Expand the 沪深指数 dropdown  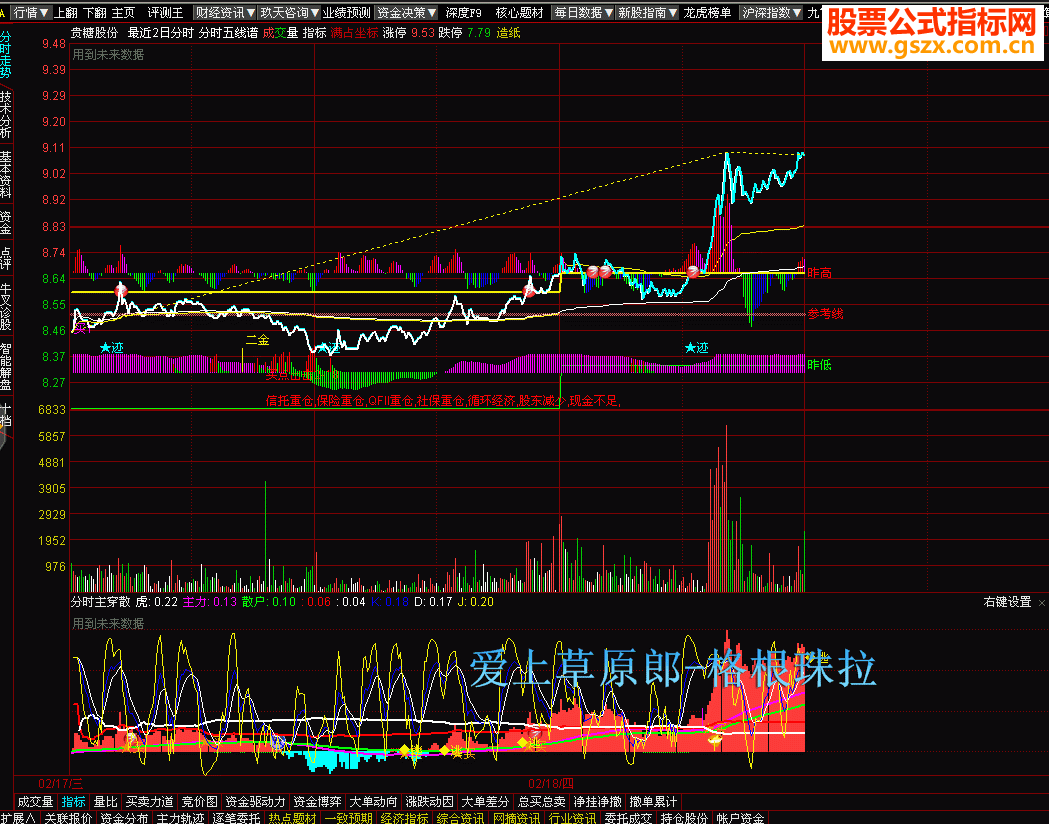click(x=771, y=13)
